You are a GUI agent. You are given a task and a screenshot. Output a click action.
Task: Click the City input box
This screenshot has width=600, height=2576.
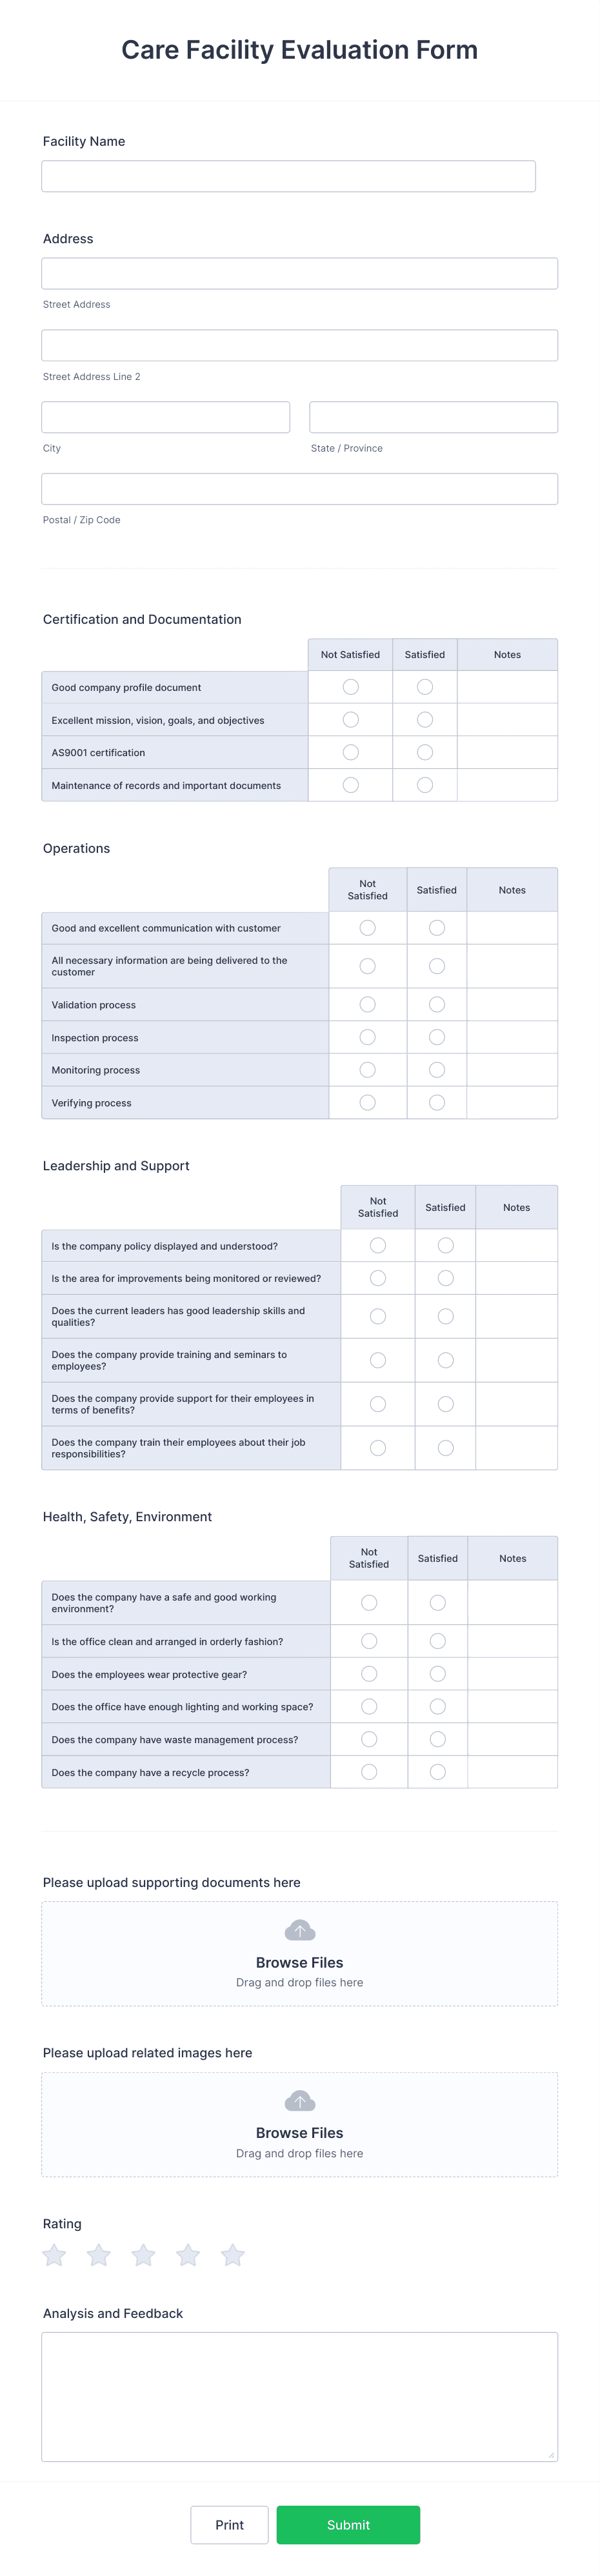pos(165,416)
